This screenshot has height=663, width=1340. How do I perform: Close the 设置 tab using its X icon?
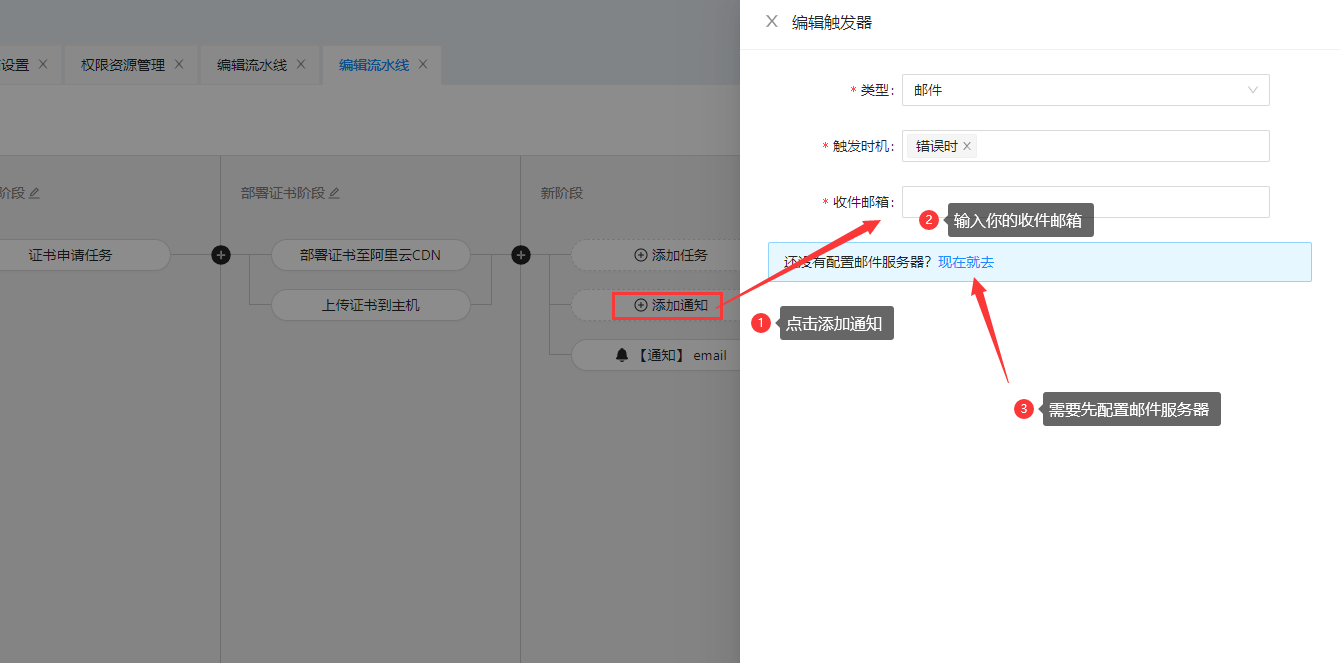(x=43, y=64)
